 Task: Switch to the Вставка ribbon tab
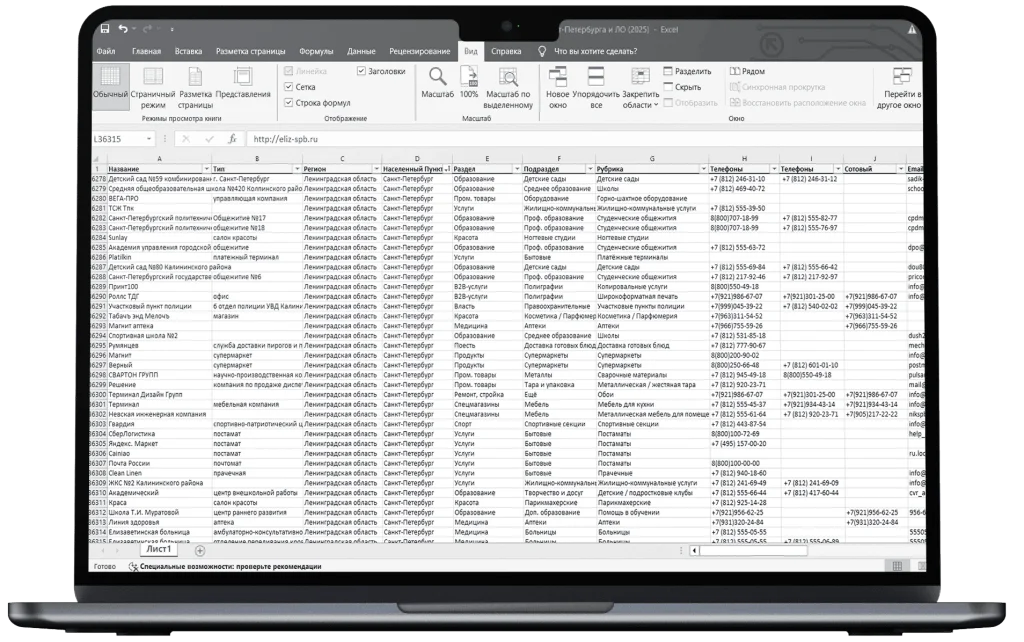point(188,51)
